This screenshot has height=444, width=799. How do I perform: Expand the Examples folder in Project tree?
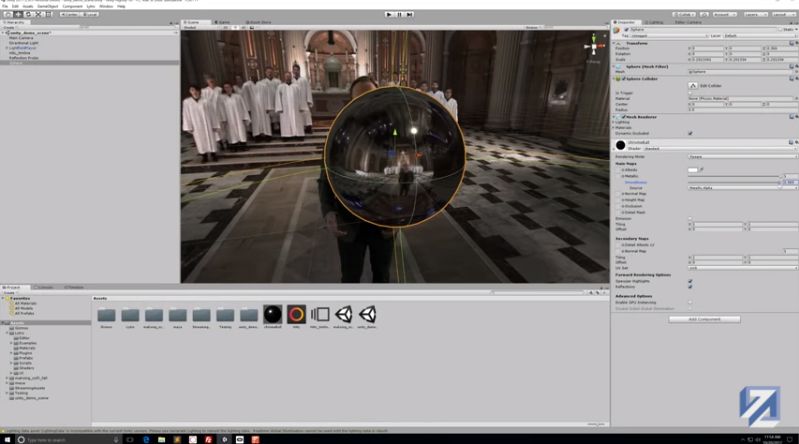(x=11, y=343)
